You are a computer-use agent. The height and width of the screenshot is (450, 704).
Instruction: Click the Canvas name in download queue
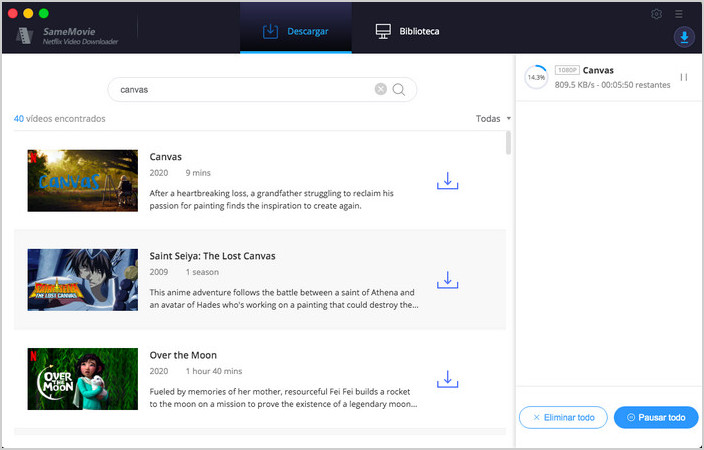click(598, 70)
